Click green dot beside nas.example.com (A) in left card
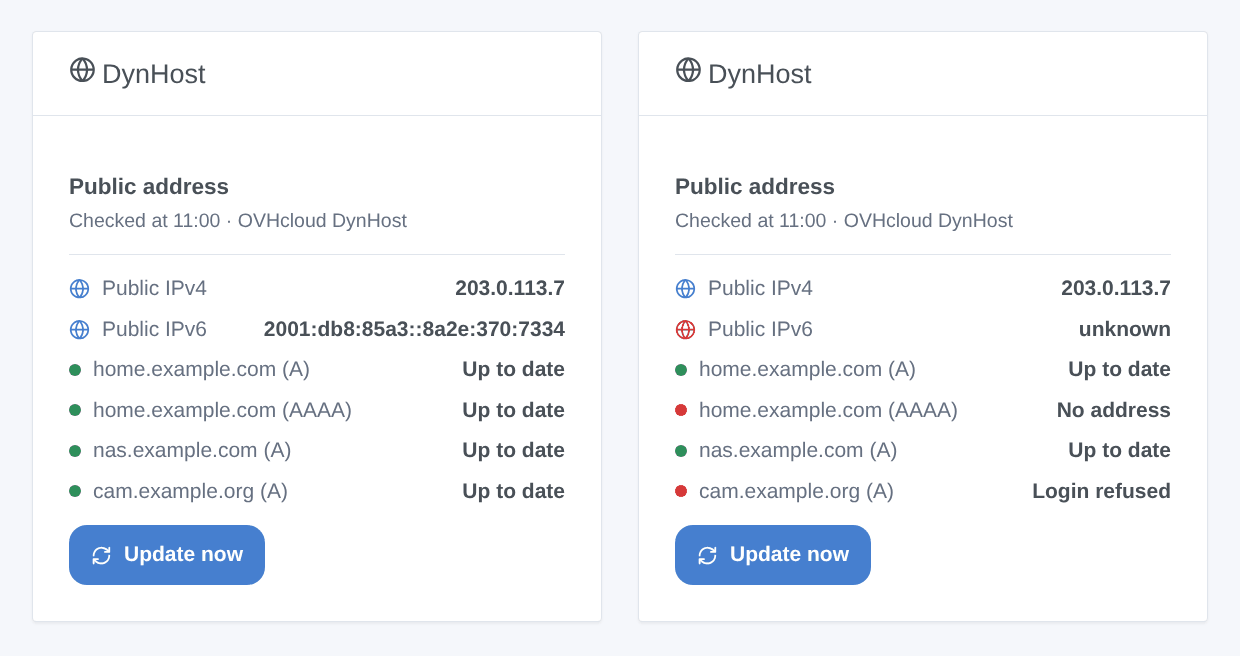Image resolution: width=1240 pixels, height=656 pixels. [x=75, y=451]
